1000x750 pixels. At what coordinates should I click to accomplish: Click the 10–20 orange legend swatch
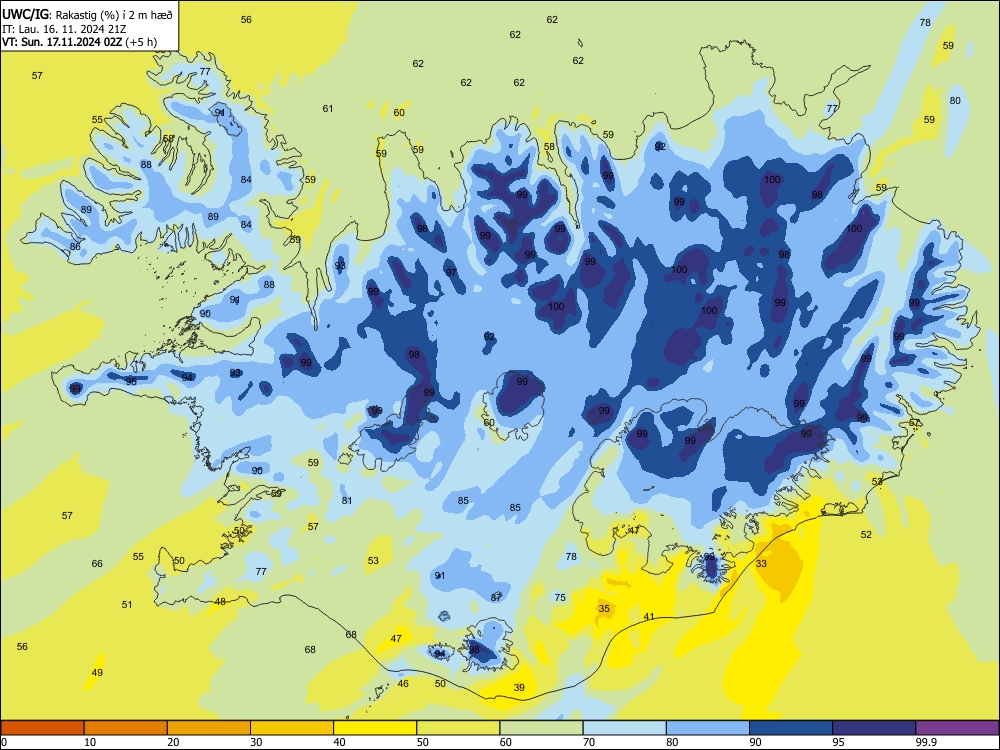click(x=126, y=728)
